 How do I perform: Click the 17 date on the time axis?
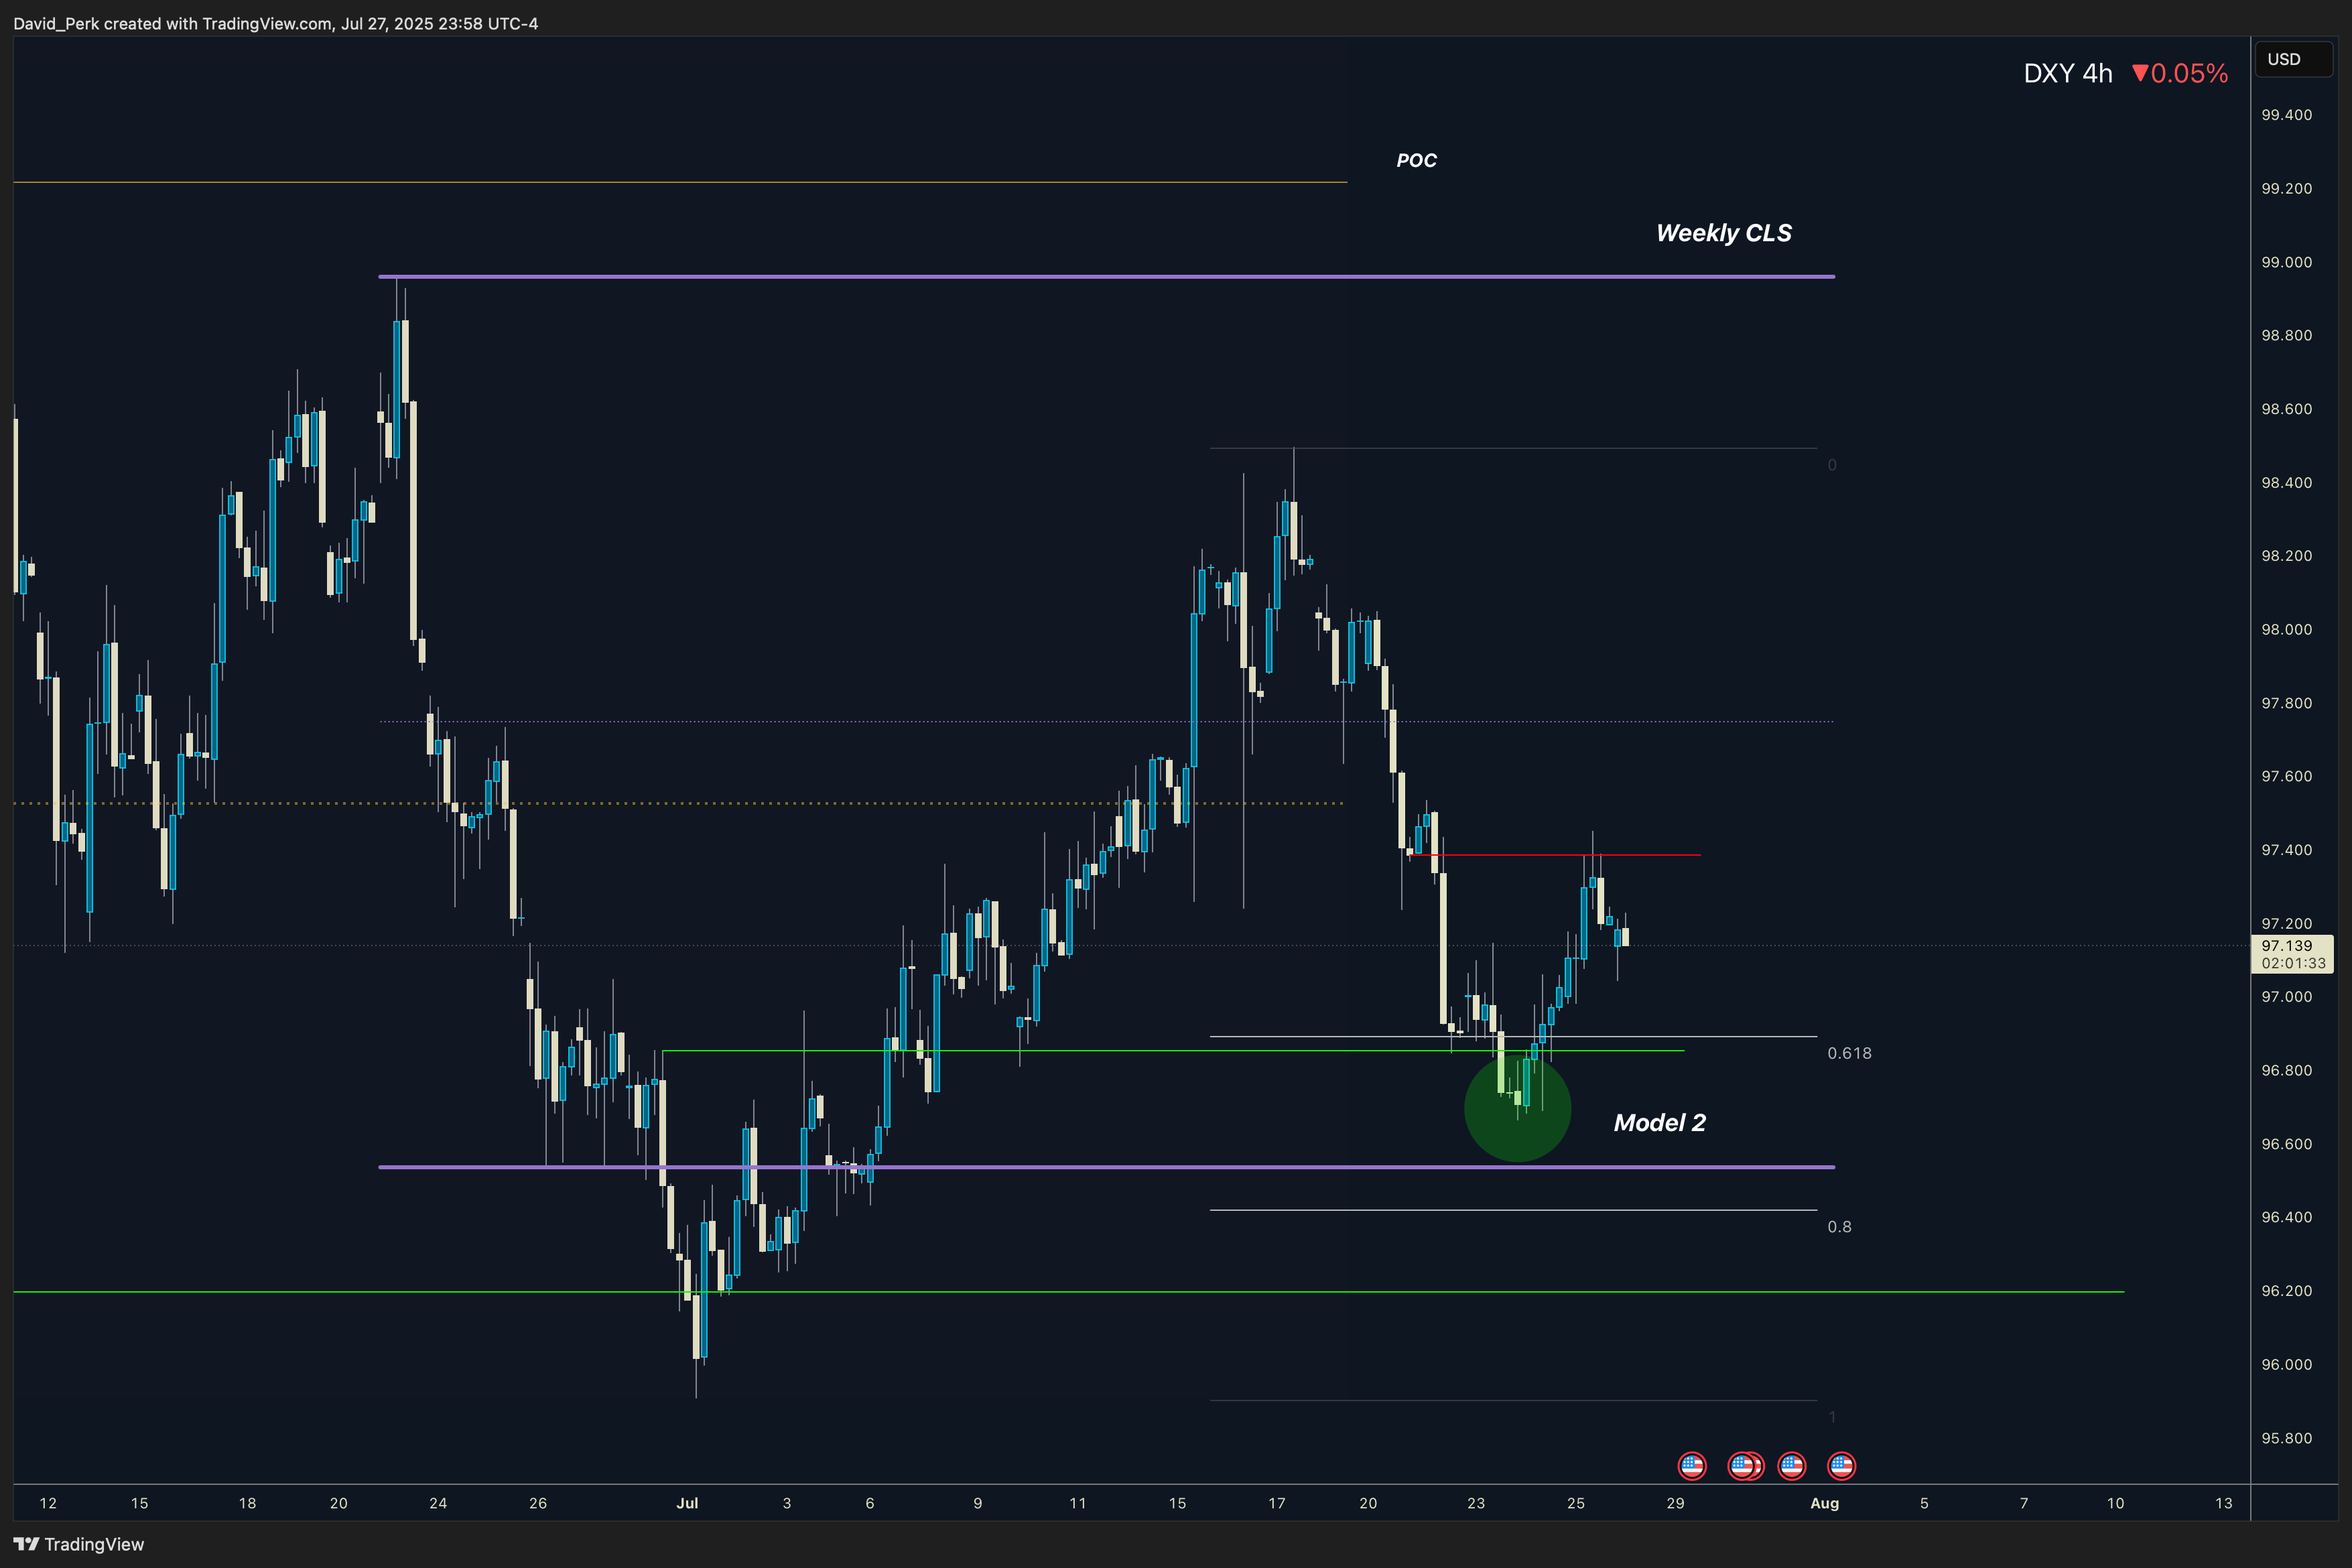coord(1277,1503)
